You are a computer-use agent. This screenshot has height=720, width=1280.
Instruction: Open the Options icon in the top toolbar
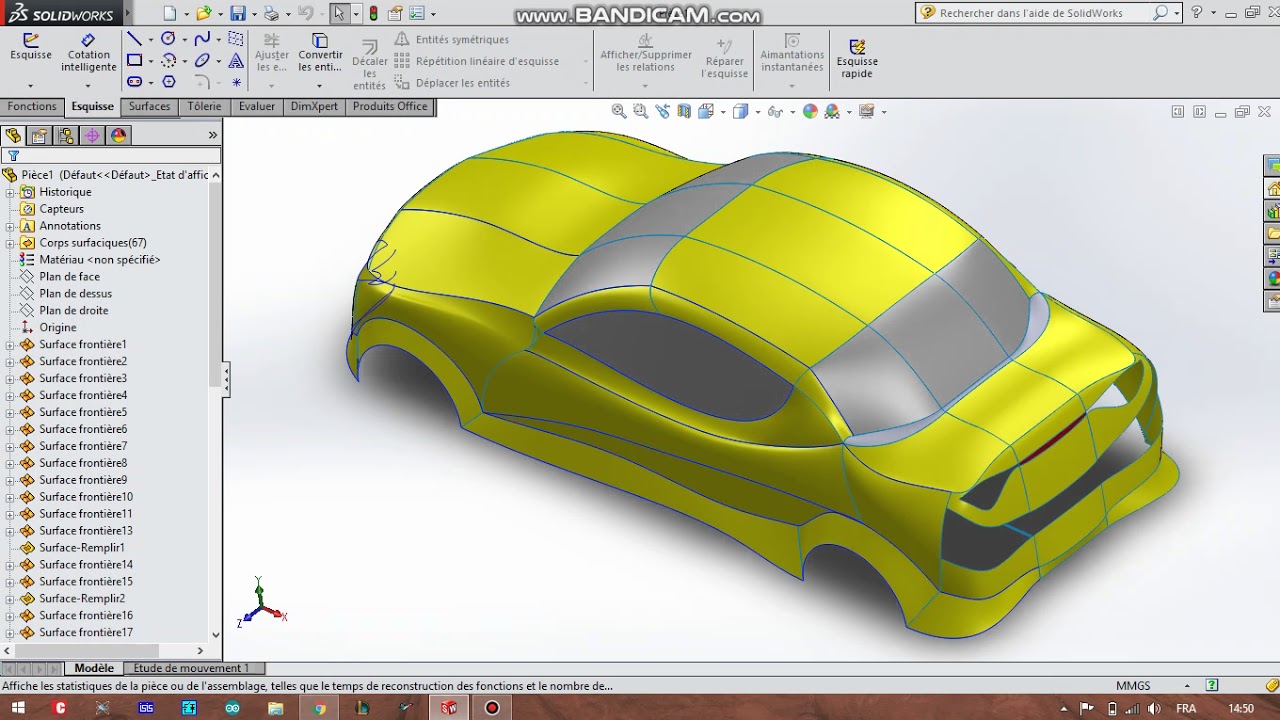(x=417, y=14)
